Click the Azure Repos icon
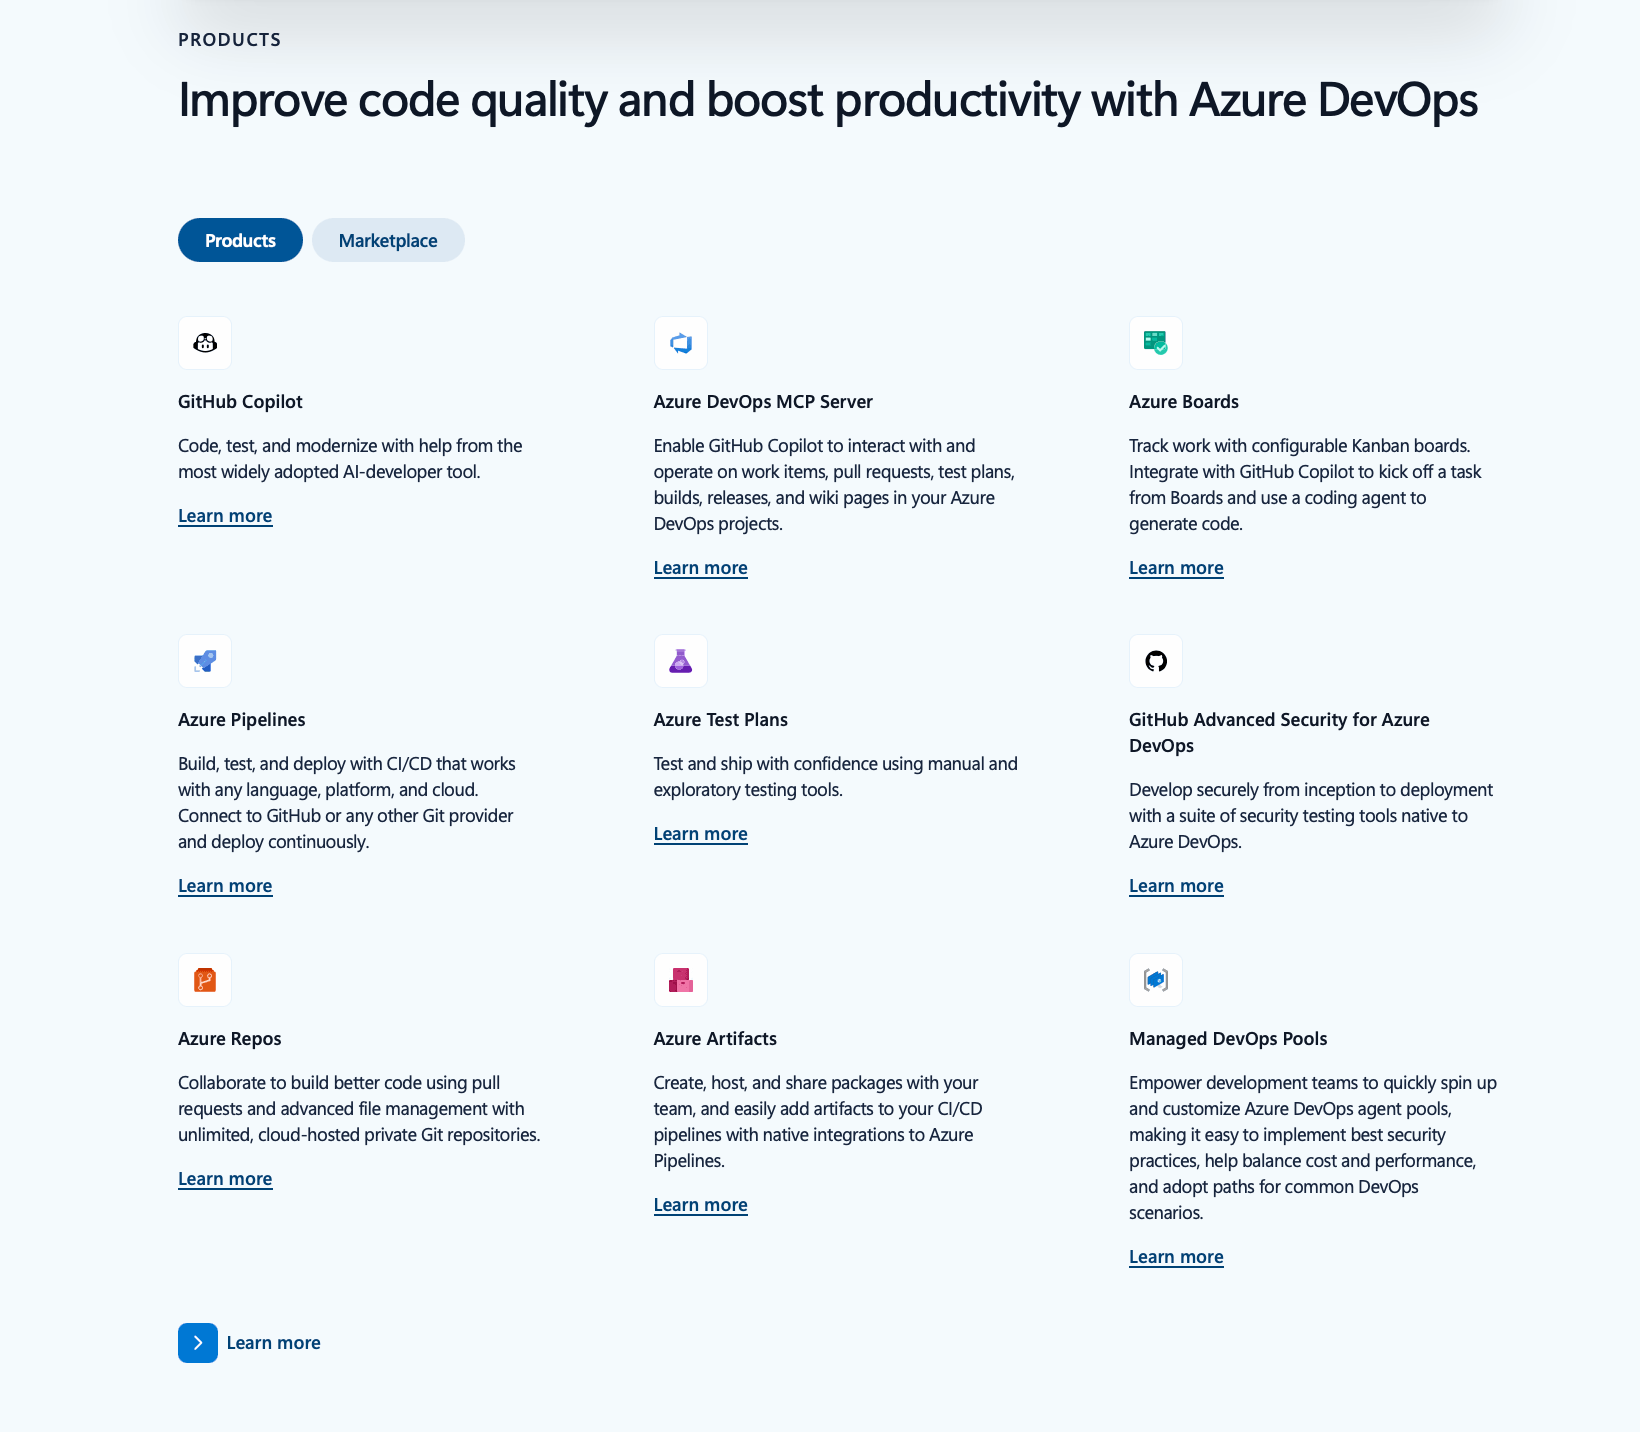The image size is (1640, 1432). pyautogui.click(x=205, y=980)
